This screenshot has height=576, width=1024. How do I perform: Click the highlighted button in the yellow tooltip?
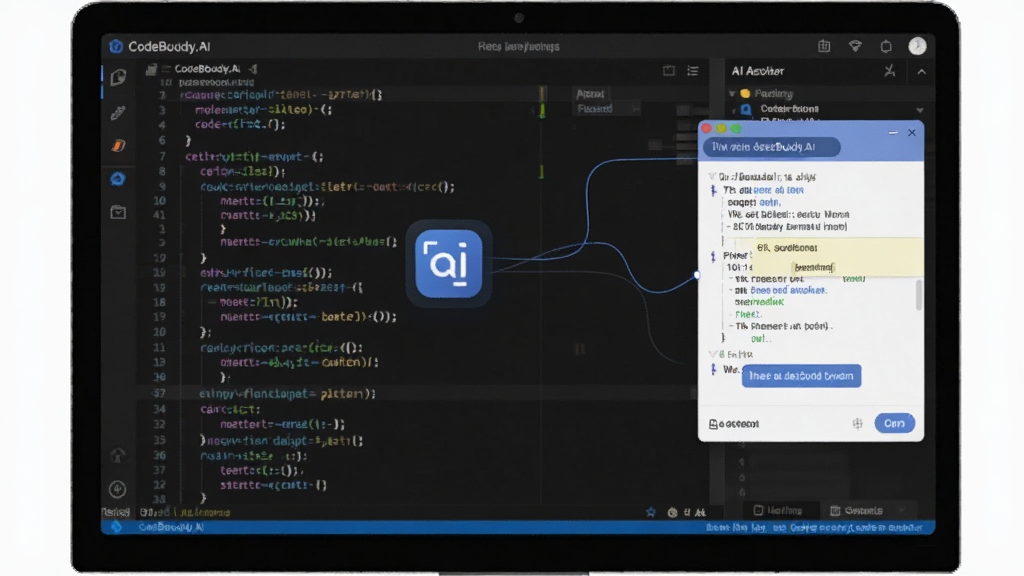tap(813, 267)
